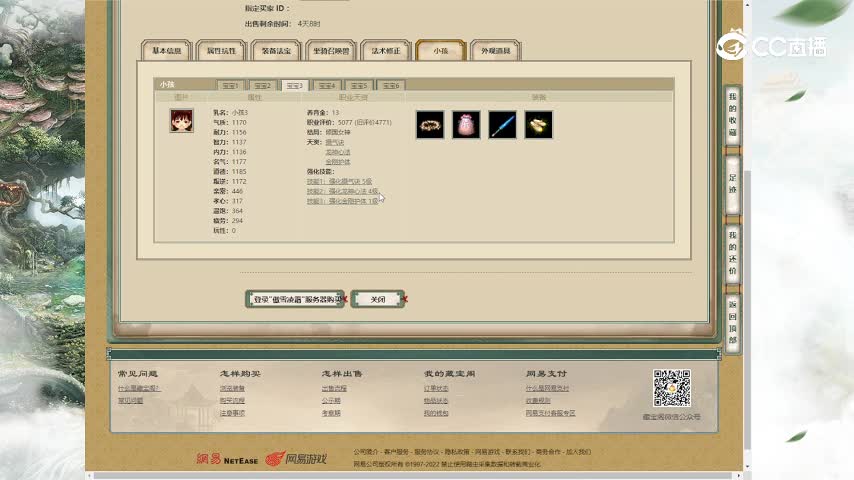Click the flower wreath equipment icon
This screenshot has width=854, height=480.
tap(430, 125)
